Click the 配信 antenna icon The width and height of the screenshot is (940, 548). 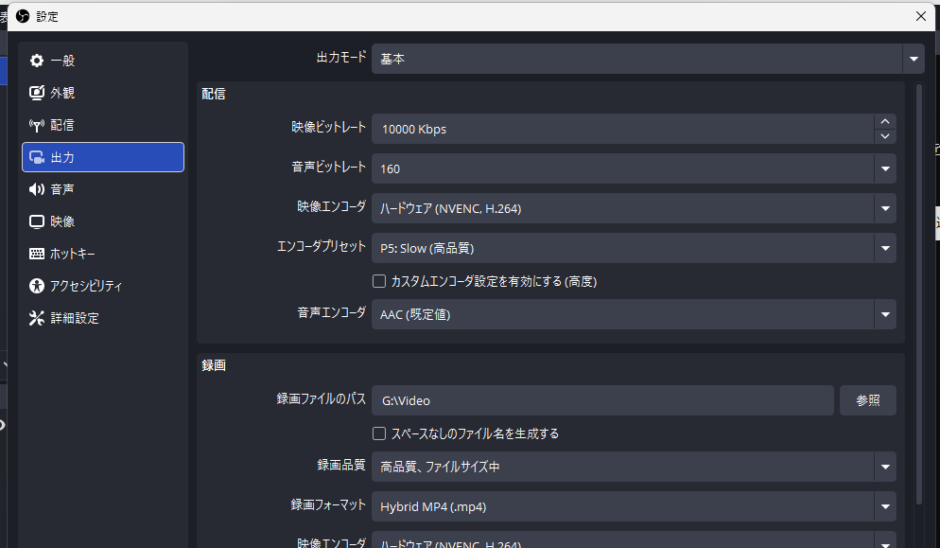click(37, 125)
